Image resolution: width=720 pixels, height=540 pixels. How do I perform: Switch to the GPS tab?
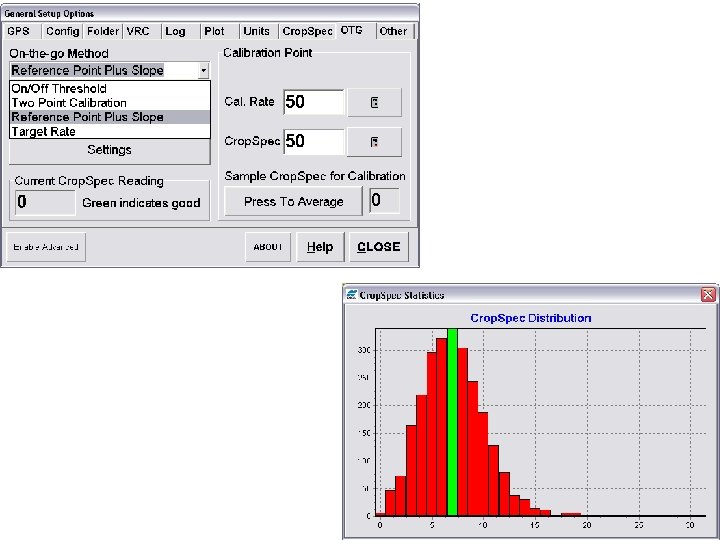(22, 31)
